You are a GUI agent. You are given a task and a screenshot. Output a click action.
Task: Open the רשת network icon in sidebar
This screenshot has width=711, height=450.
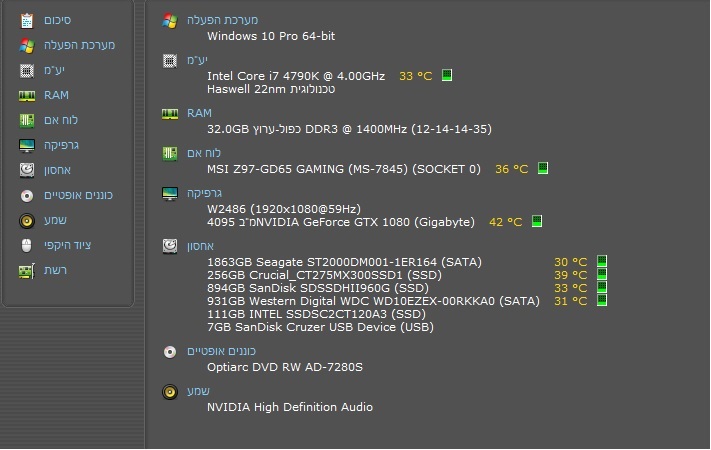(27, 270)
